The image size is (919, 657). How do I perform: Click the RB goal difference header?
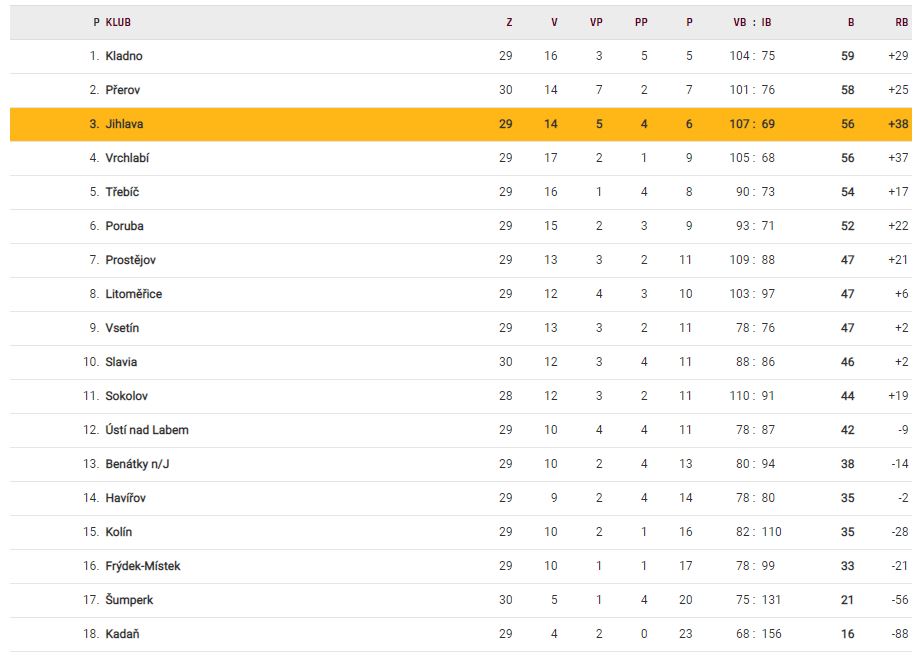click(x=902, y=22)
